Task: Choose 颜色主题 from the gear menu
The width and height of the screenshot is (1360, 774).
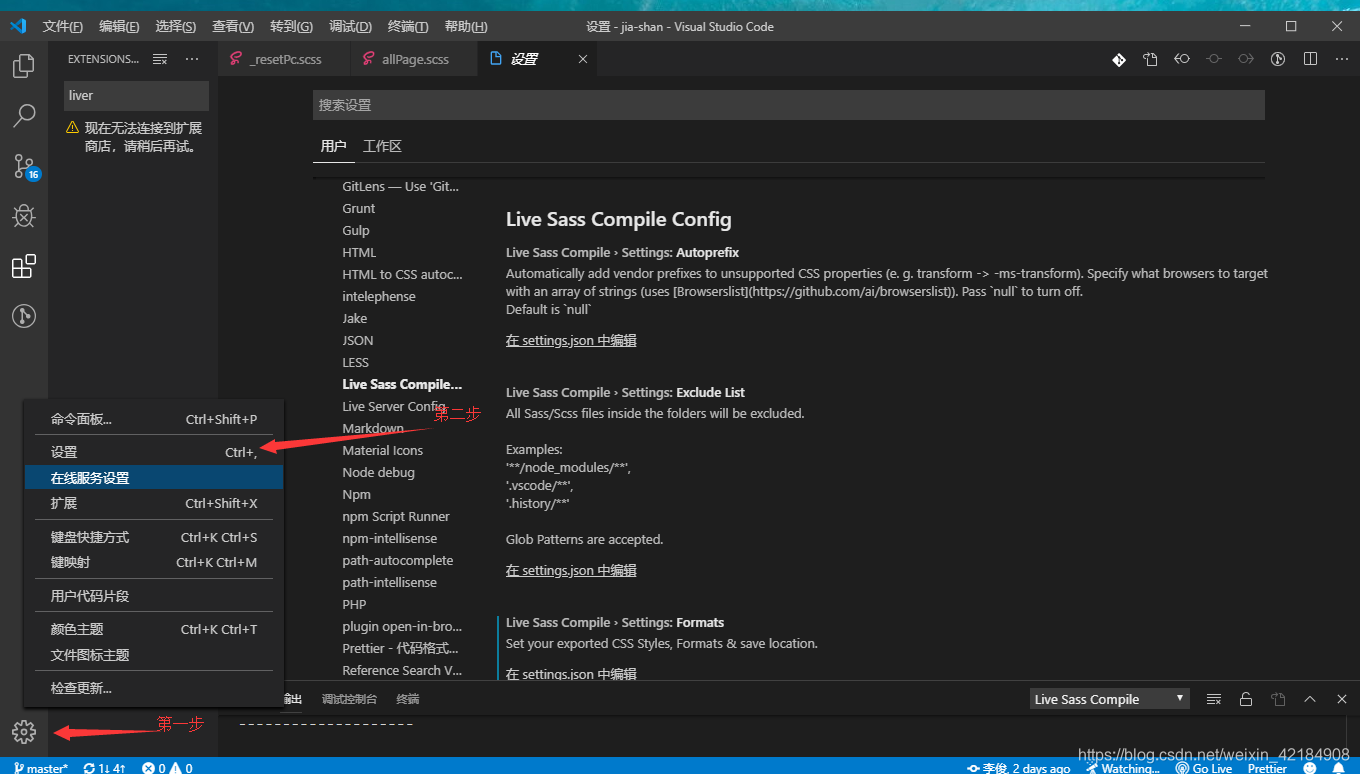Action: coord(154,629)
